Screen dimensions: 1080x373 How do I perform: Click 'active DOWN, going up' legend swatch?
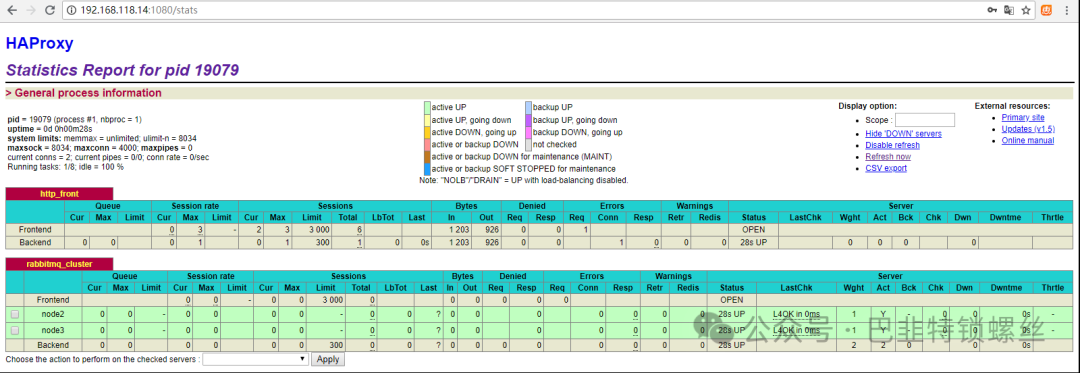427,132
